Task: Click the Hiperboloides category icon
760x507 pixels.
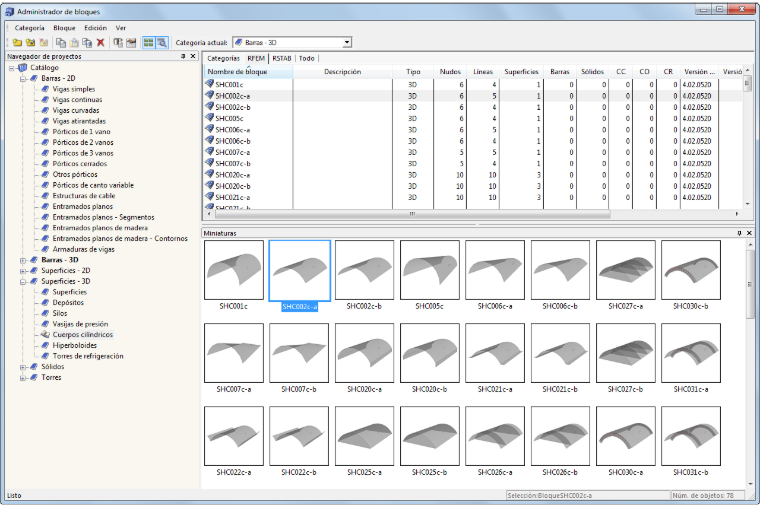Action: click(46, 346)
